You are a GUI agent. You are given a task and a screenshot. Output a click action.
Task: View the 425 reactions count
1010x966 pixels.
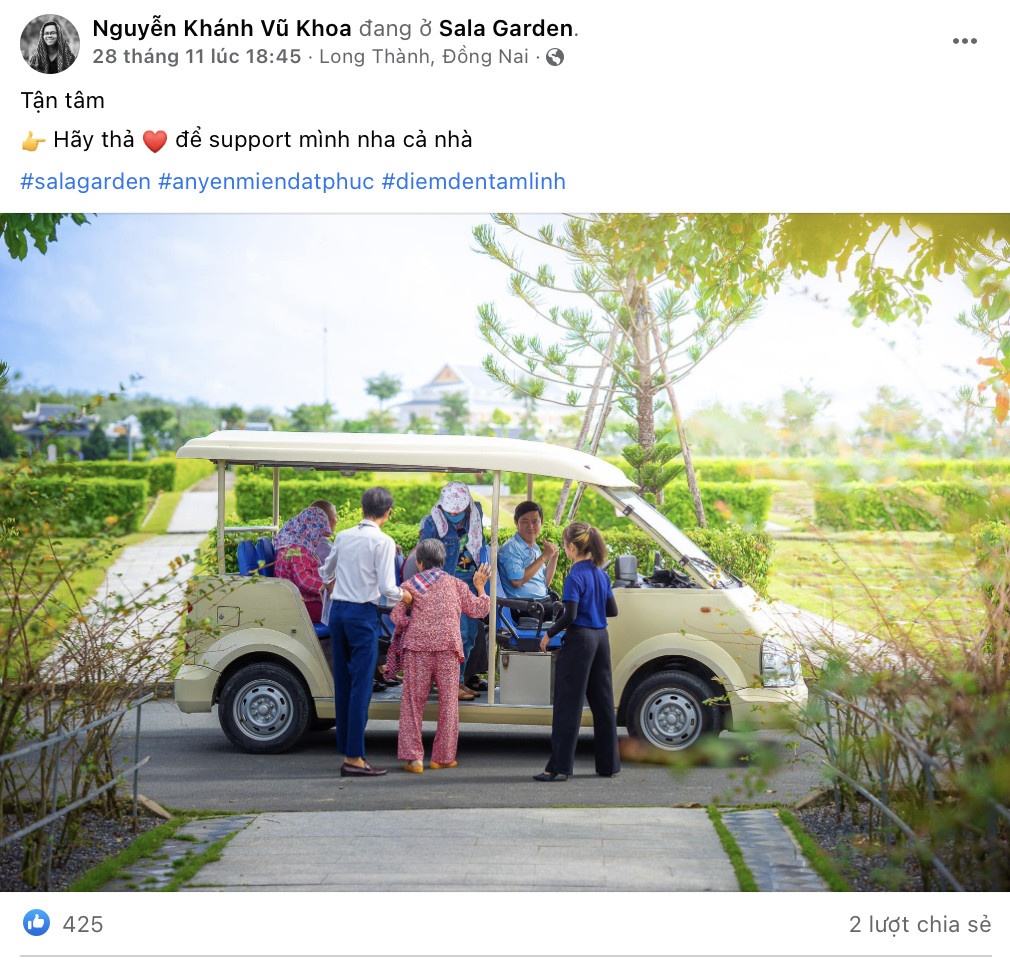(x=83, y=924)
